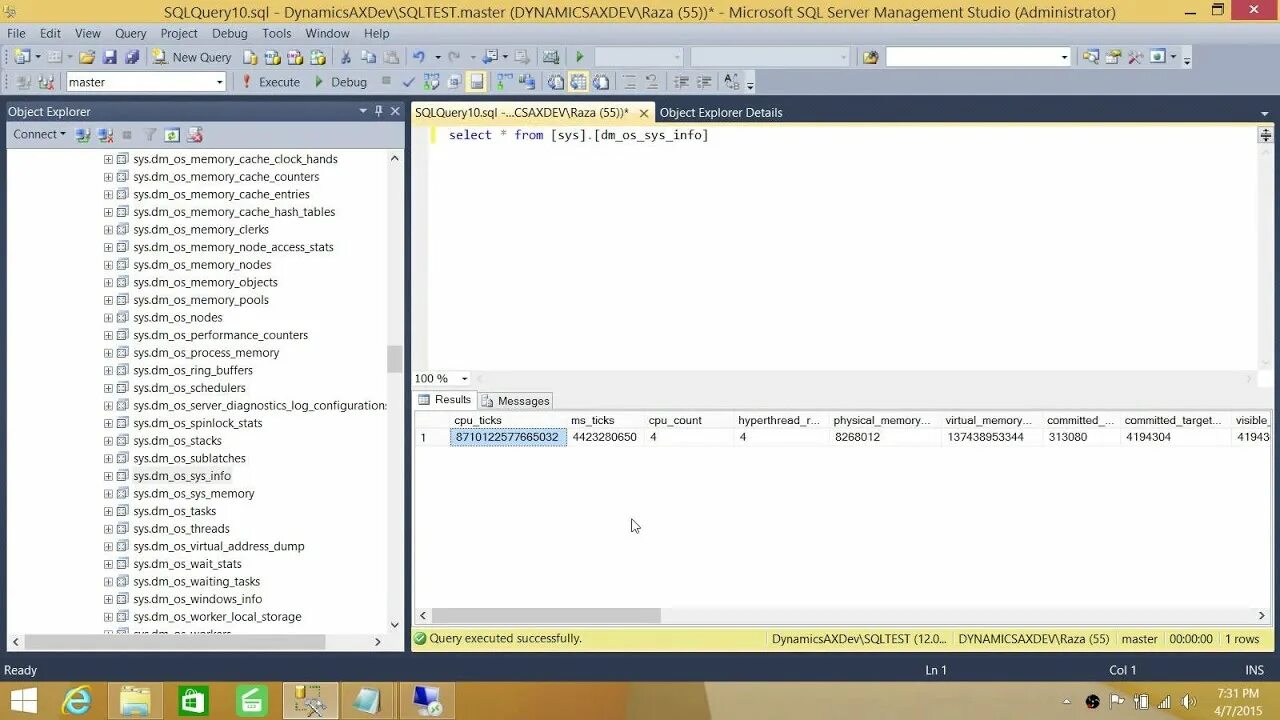Open the File menu
This screenshot has width=1280, height=720.
point(16,33)
